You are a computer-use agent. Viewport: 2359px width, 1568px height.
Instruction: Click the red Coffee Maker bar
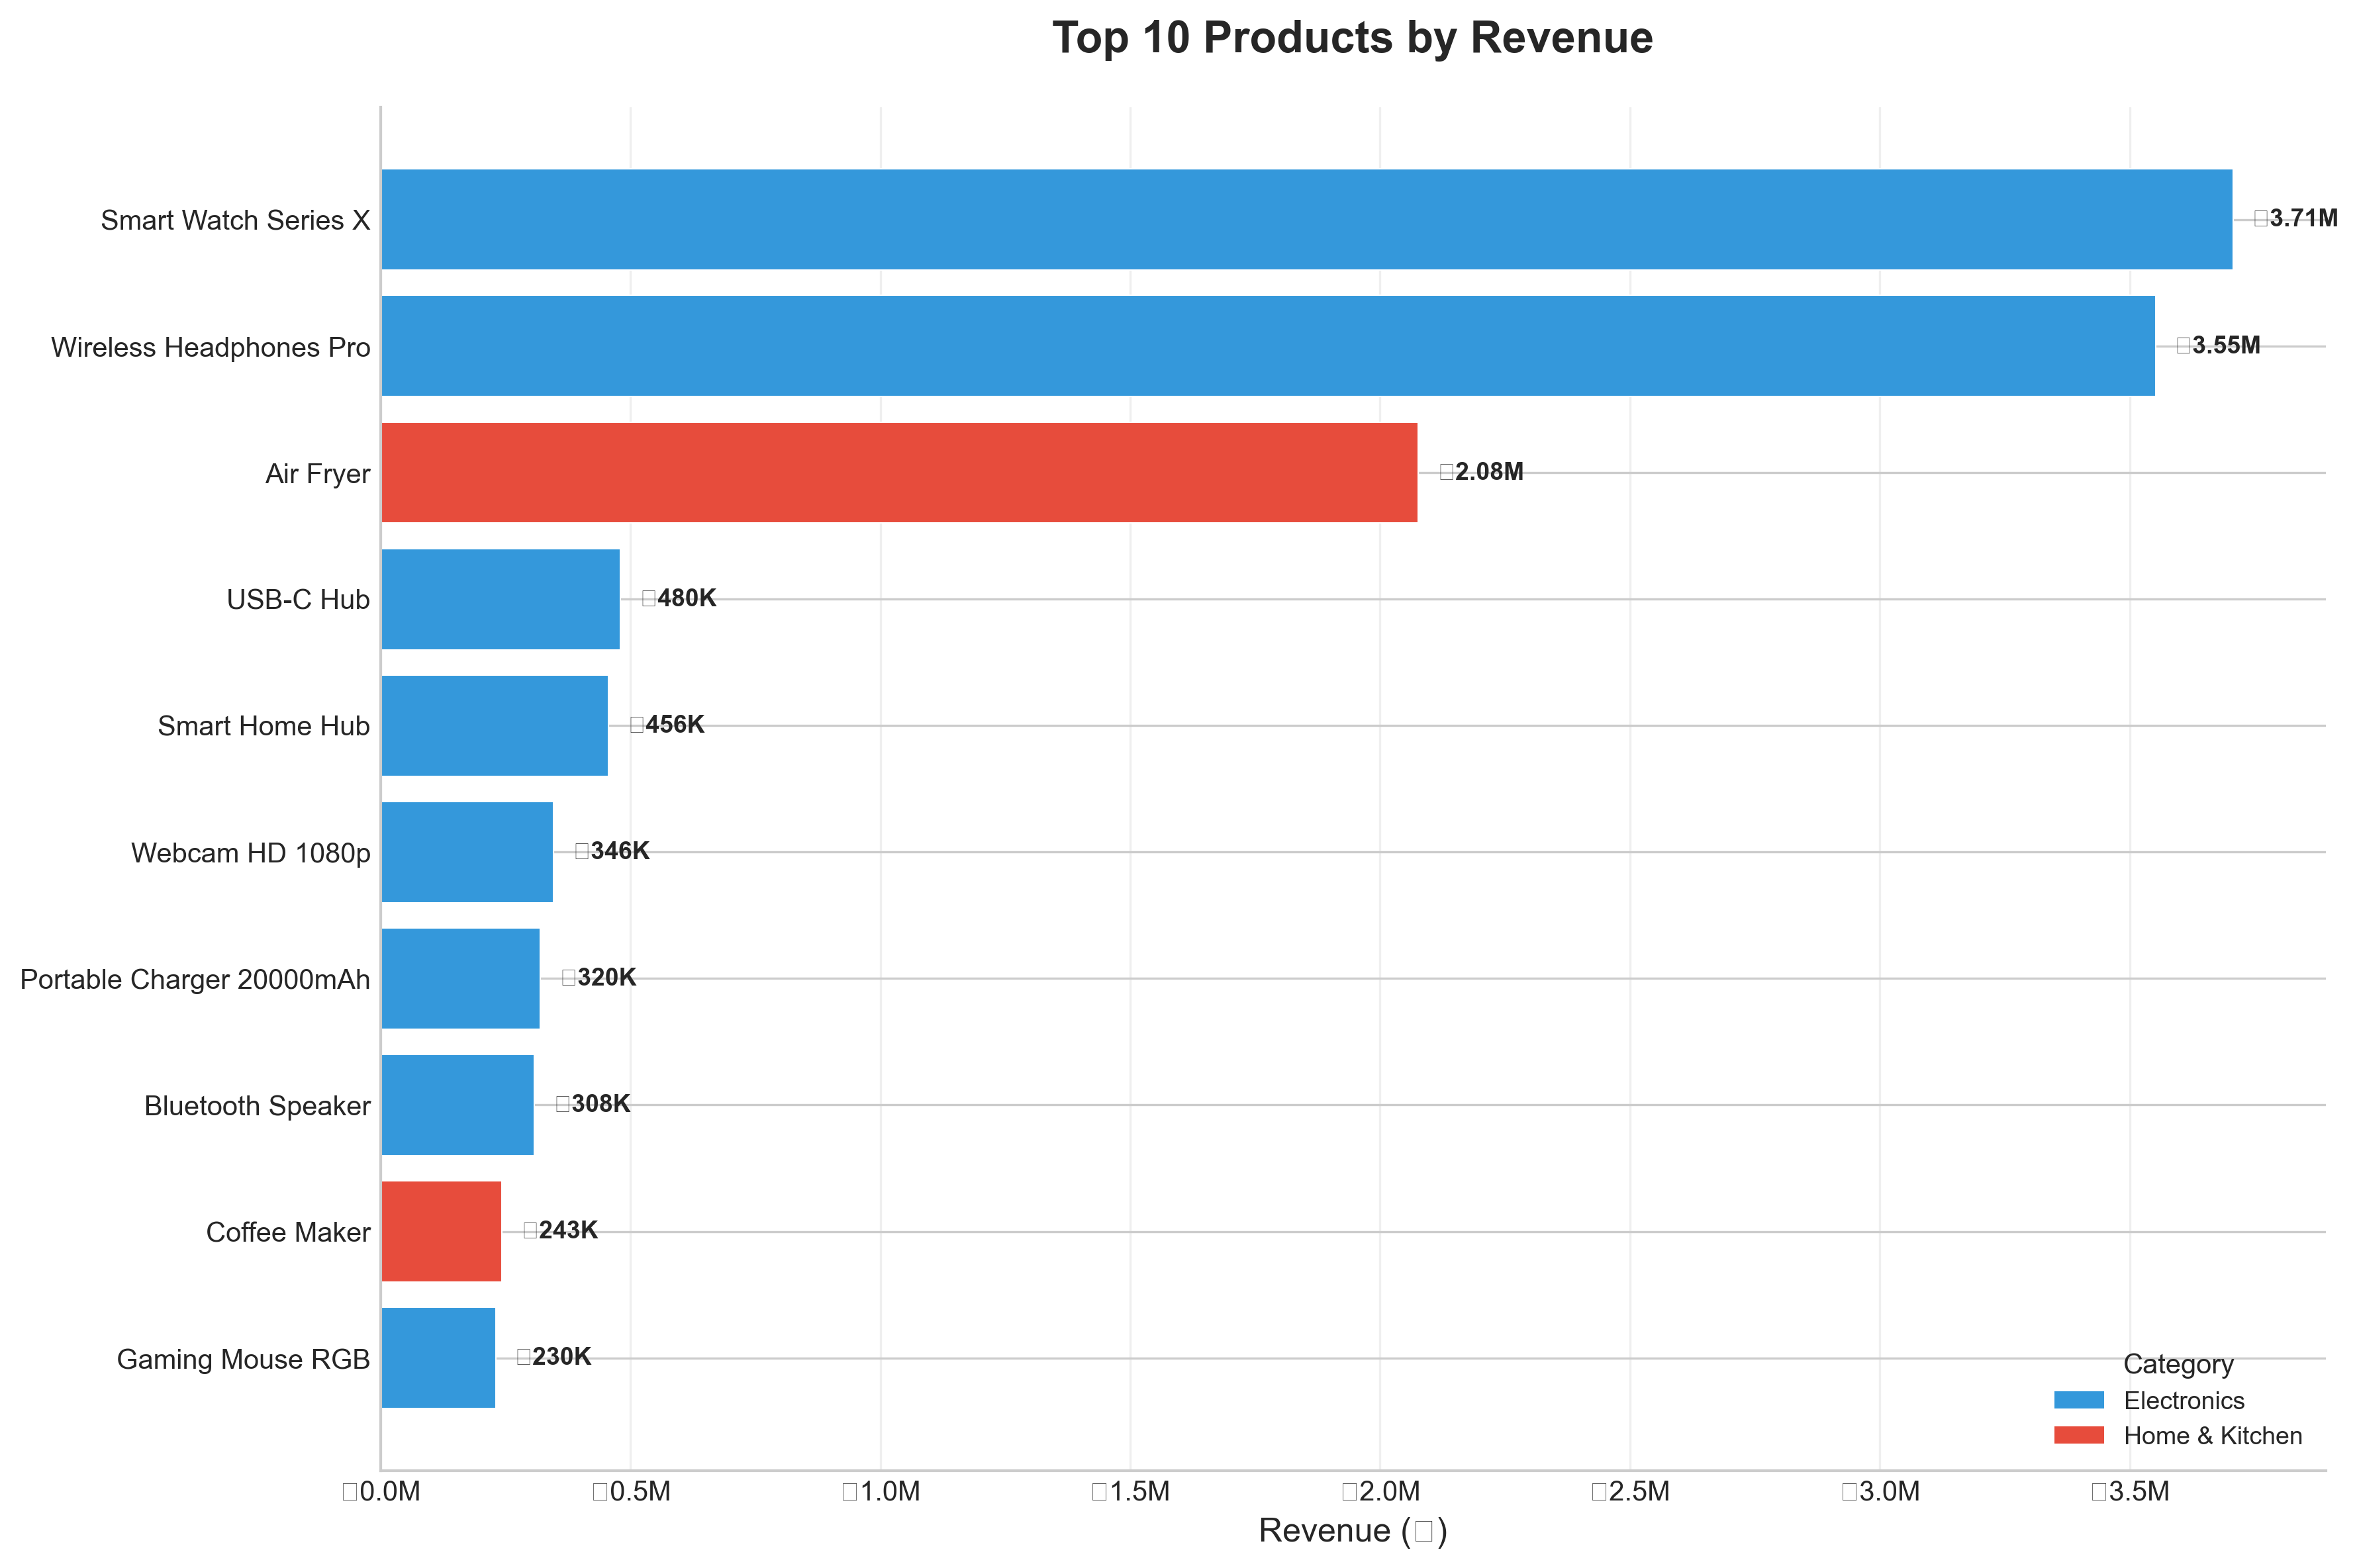coord(441,1231)
